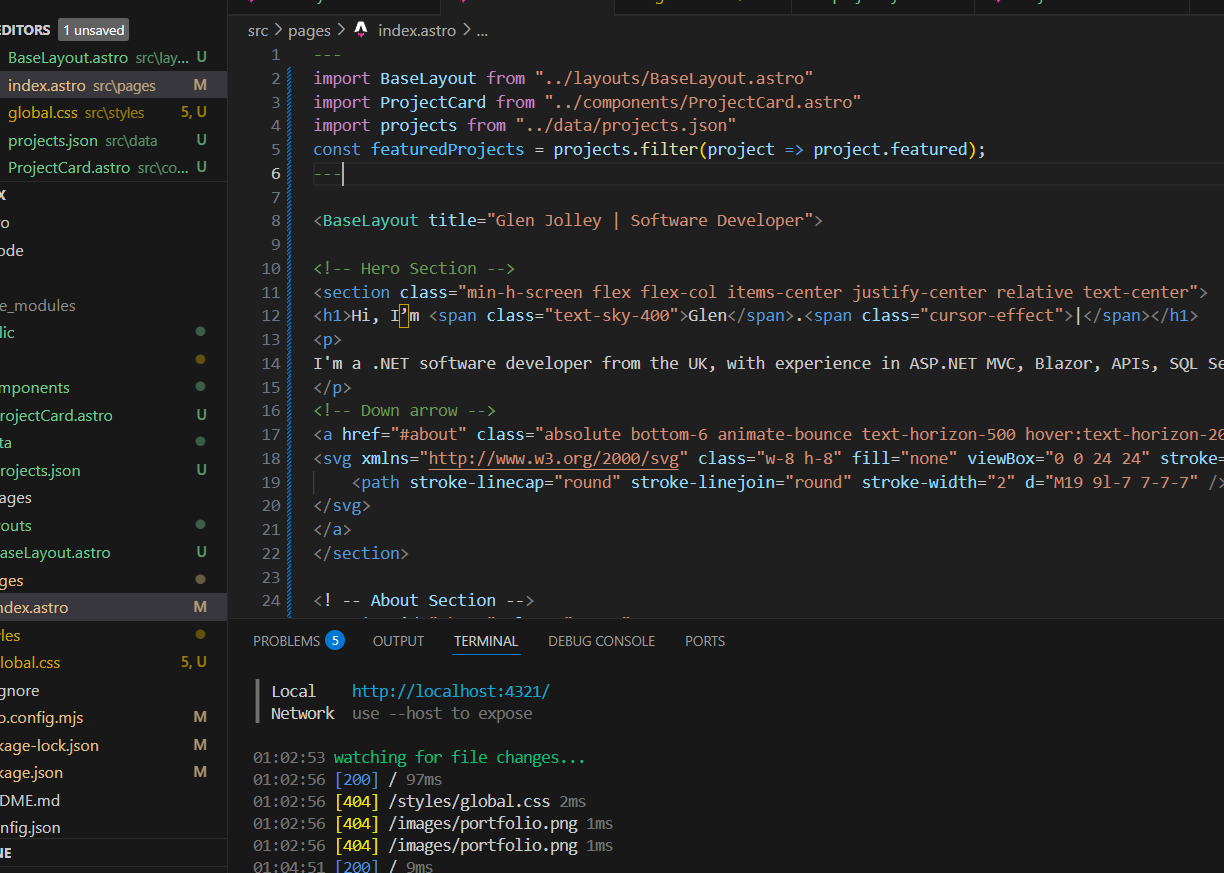Click the Astro file icon in breadcrumb
The height and width of the screenshot is (873, 1224).
(x=361, y=30)
